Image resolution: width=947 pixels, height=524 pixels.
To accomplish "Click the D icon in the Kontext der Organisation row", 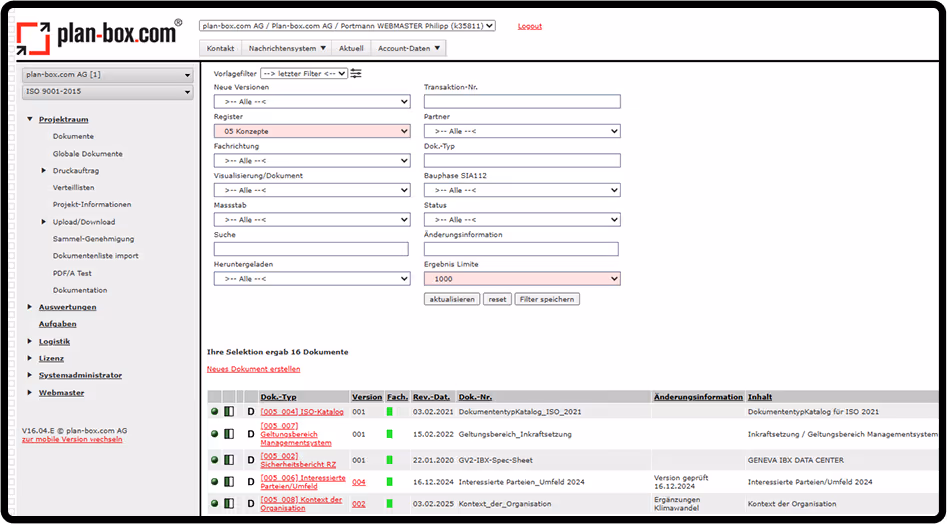I will [251, 503].
